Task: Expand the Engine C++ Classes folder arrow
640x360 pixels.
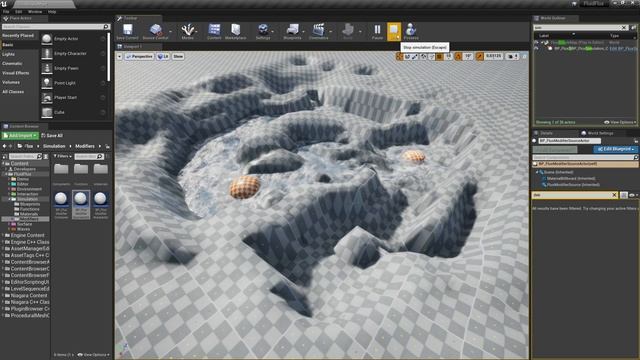Action: 3,242
